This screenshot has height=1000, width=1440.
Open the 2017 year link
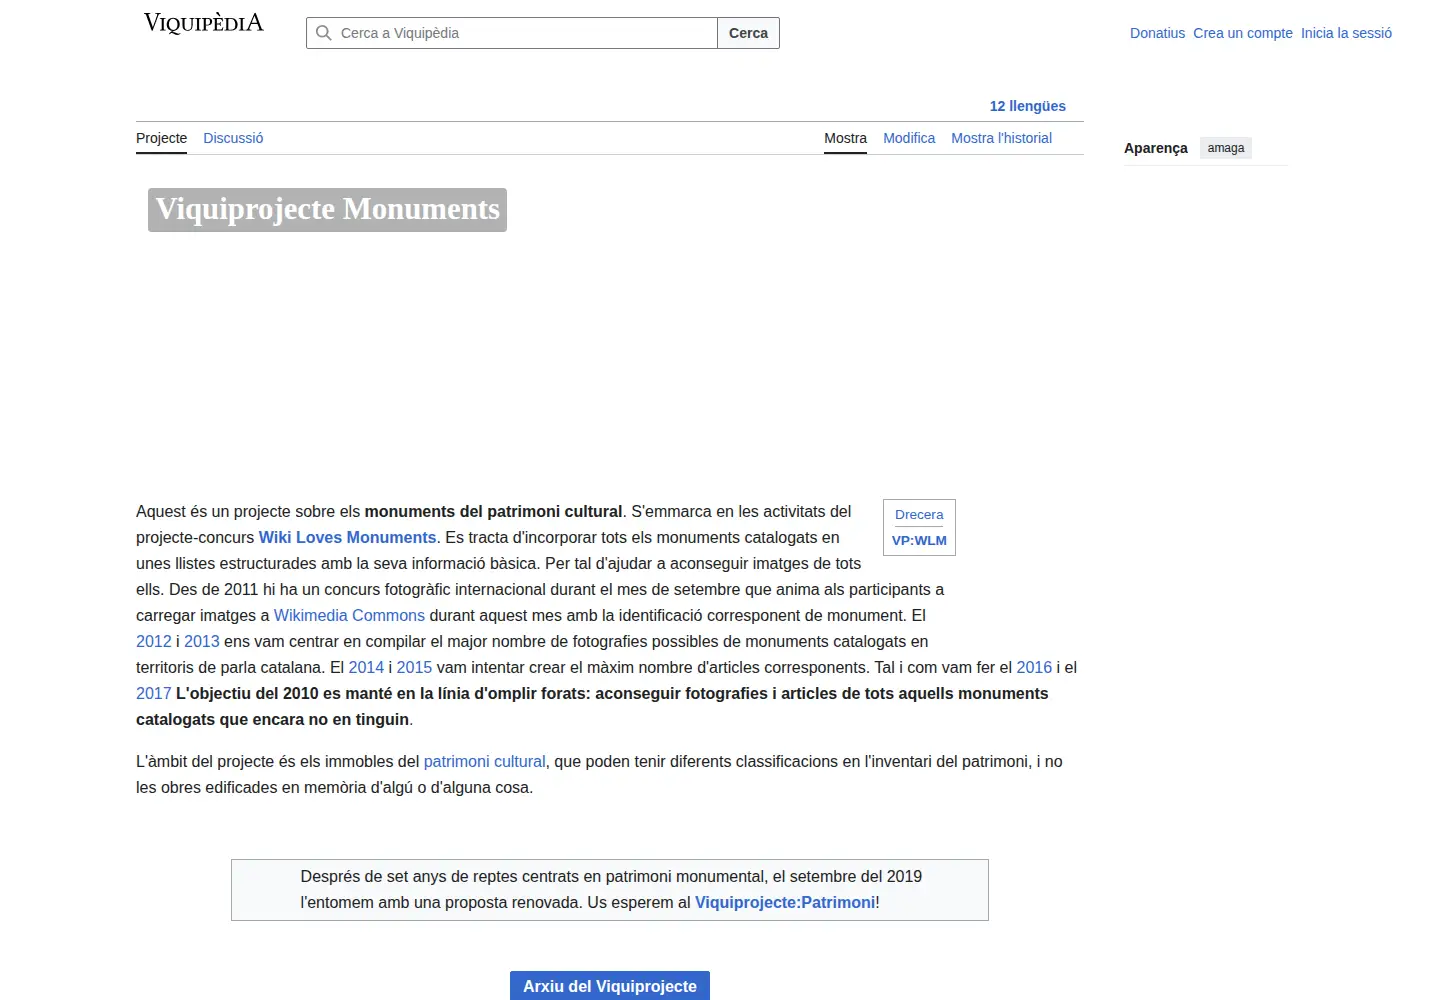pyautogui.click(x=154, y=694)
